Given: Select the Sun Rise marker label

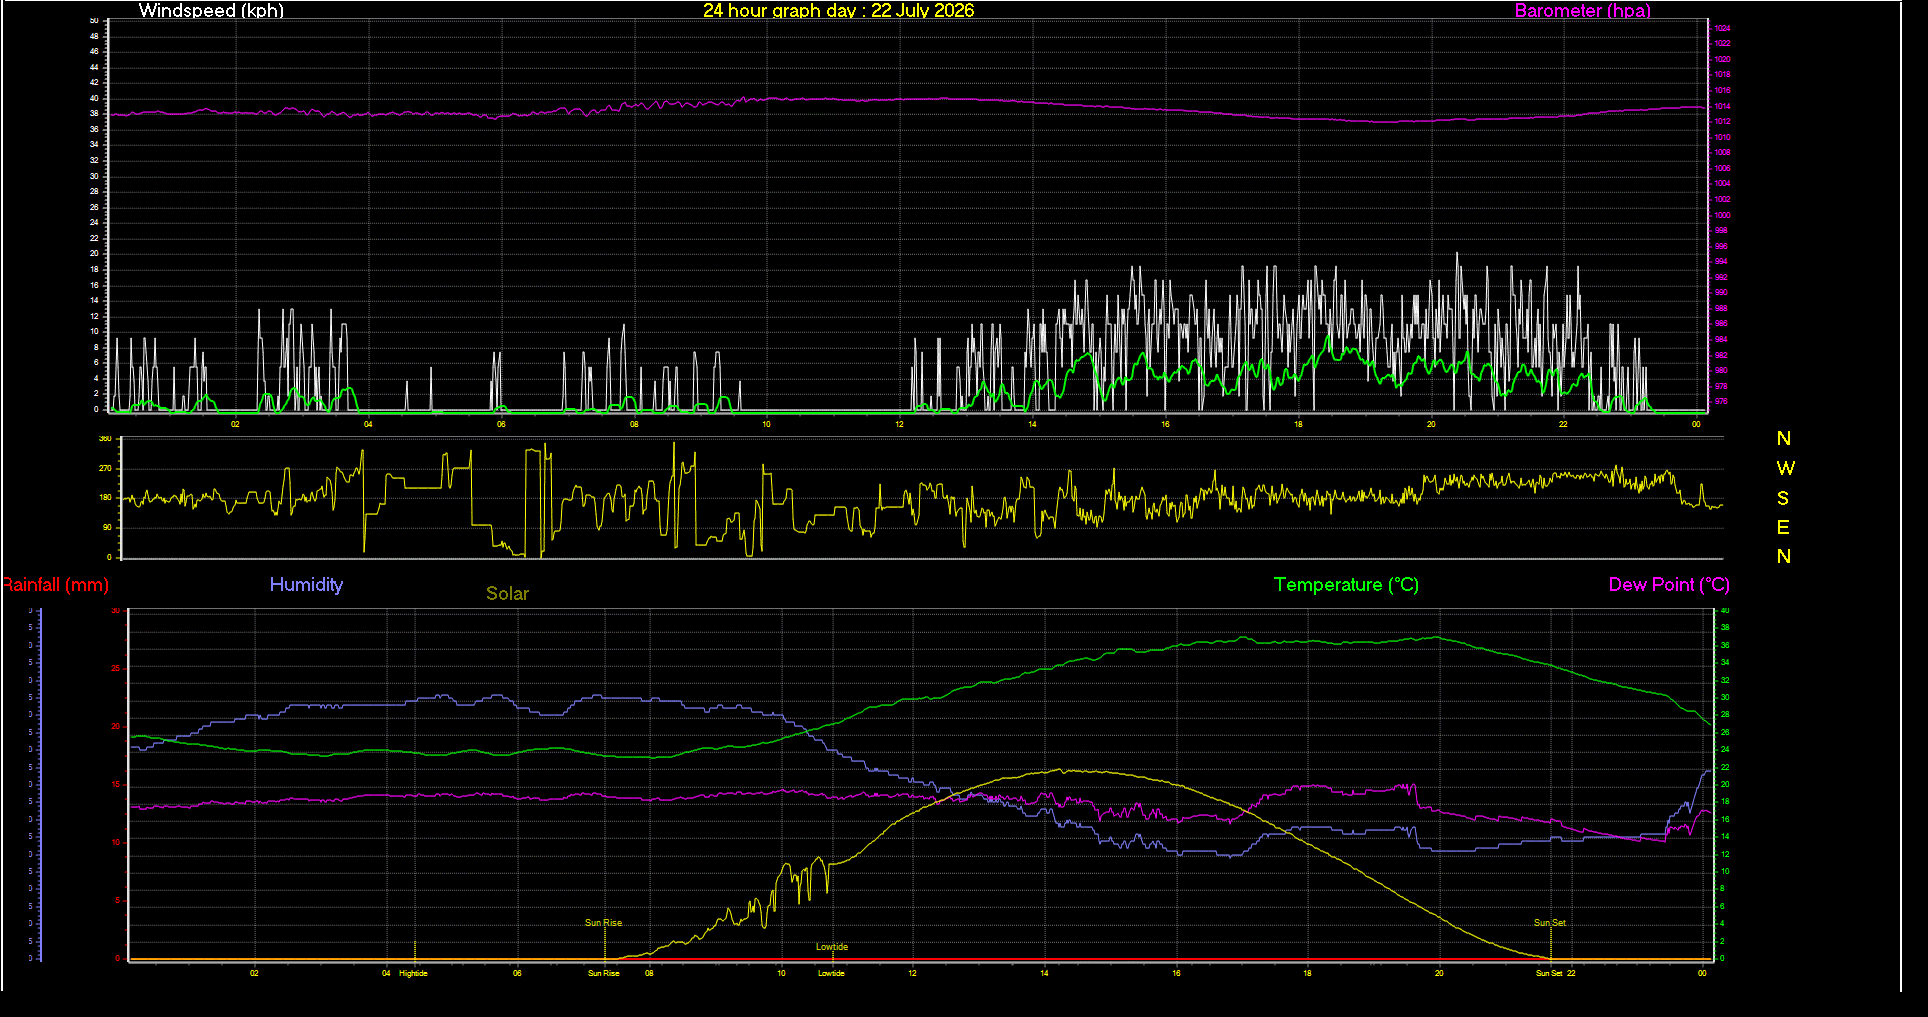Looking at the screenshot, I should click(x=603, y=923).
